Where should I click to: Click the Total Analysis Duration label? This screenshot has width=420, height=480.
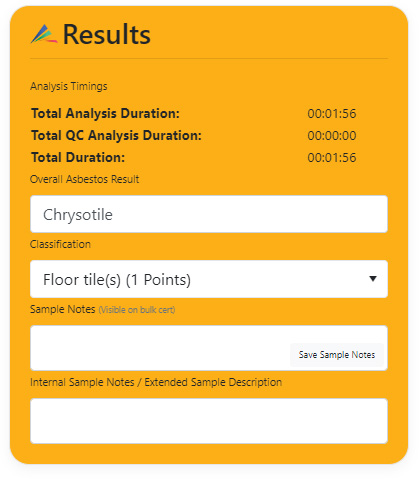(105, 113)
